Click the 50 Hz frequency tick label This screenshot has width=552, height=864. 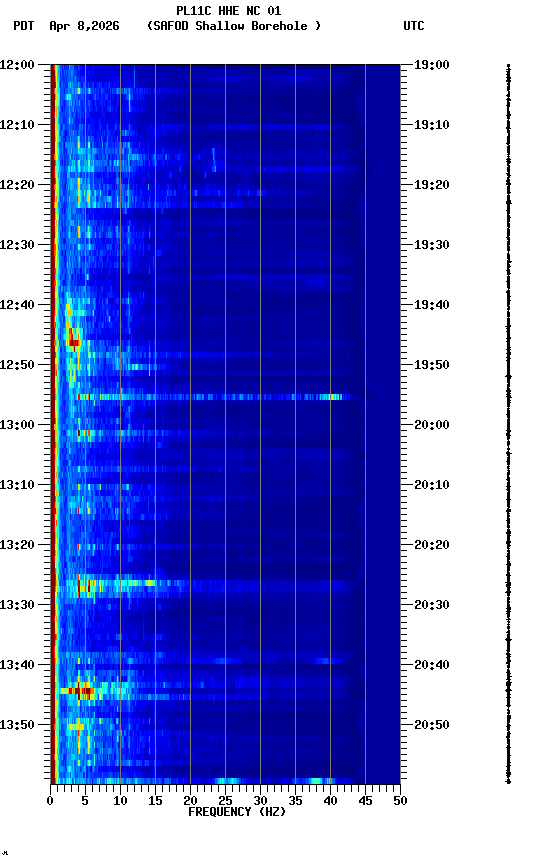click(x=400, y=802)
